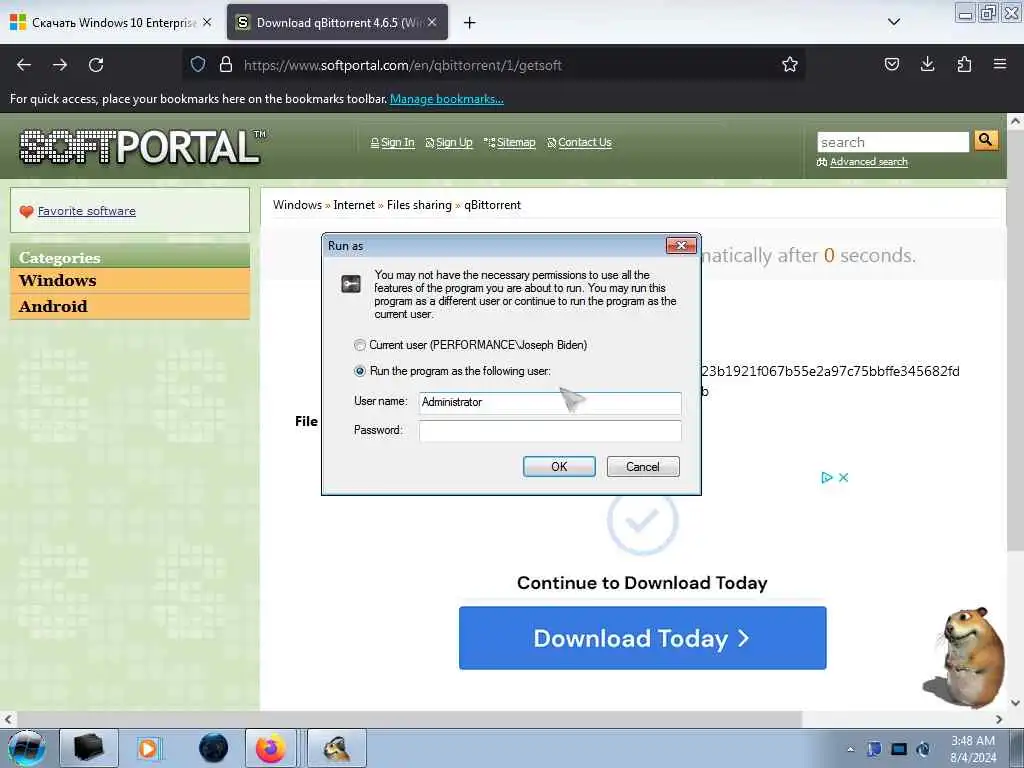Click the User name field
Viewport: 1024px width, 768px height.
550,402
